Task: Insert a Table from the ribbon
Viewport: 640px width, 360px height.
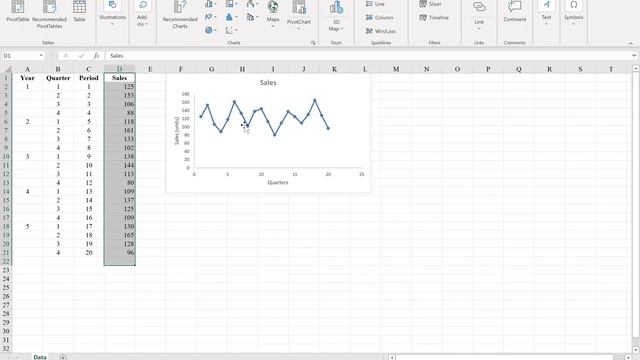Action: [79, 11]
